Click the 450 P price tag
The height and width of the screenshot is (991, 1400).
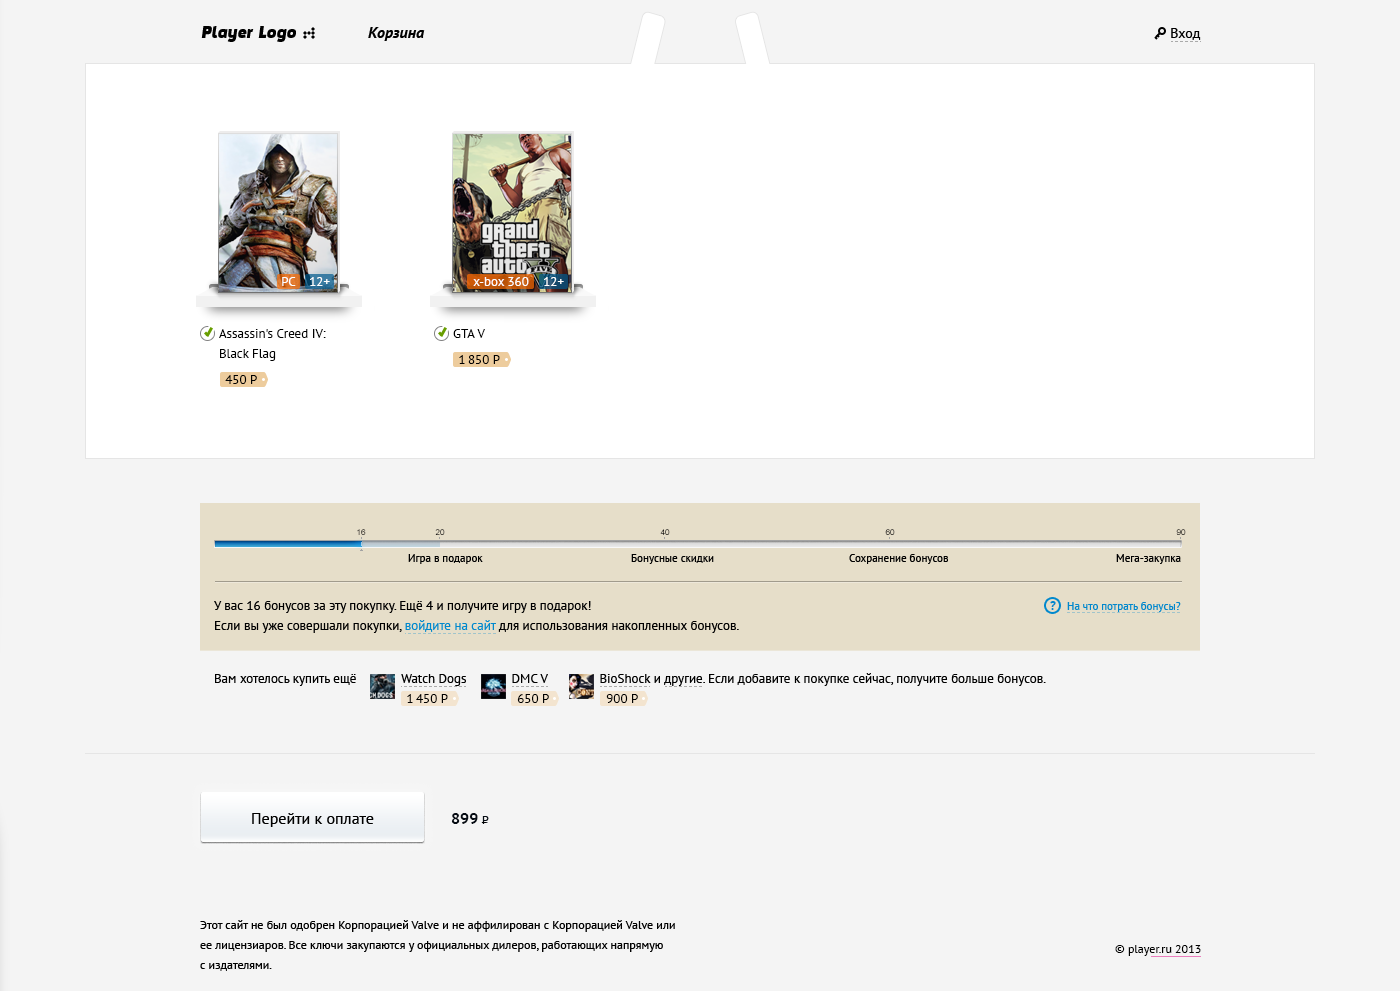pos(242,380)
